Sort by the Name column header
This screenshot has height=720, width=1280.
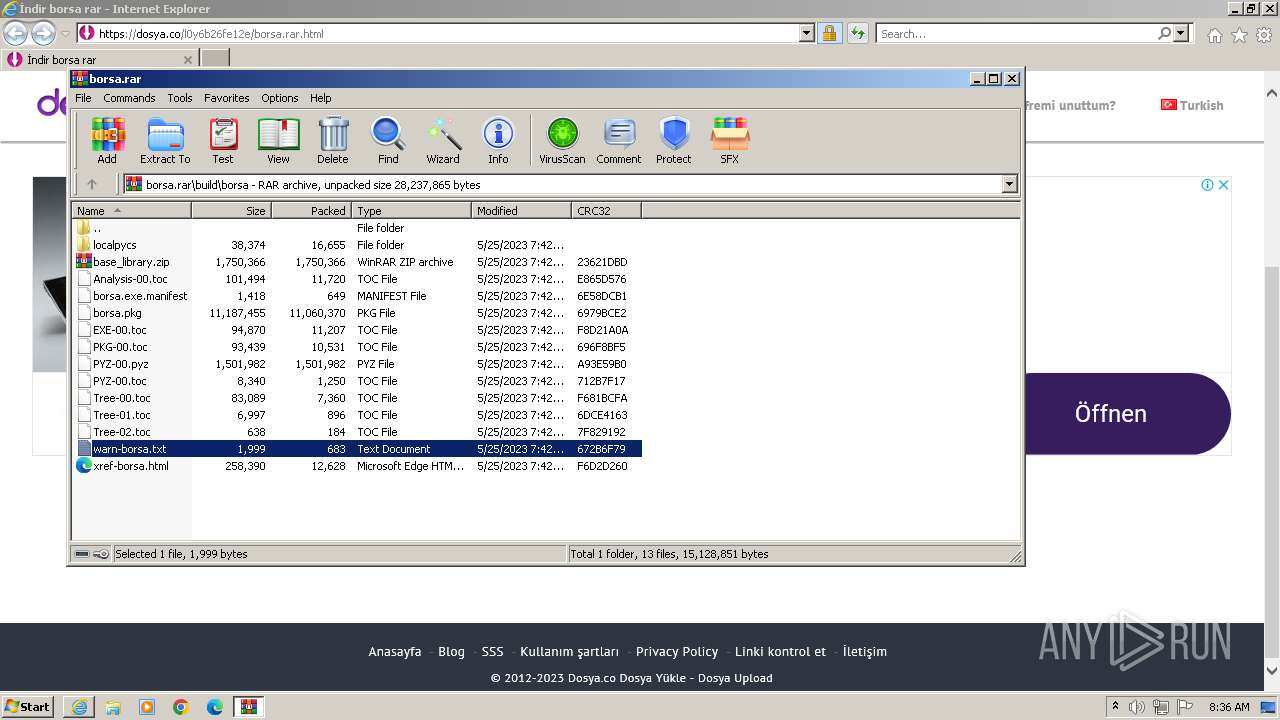click(x=131, y=211)
